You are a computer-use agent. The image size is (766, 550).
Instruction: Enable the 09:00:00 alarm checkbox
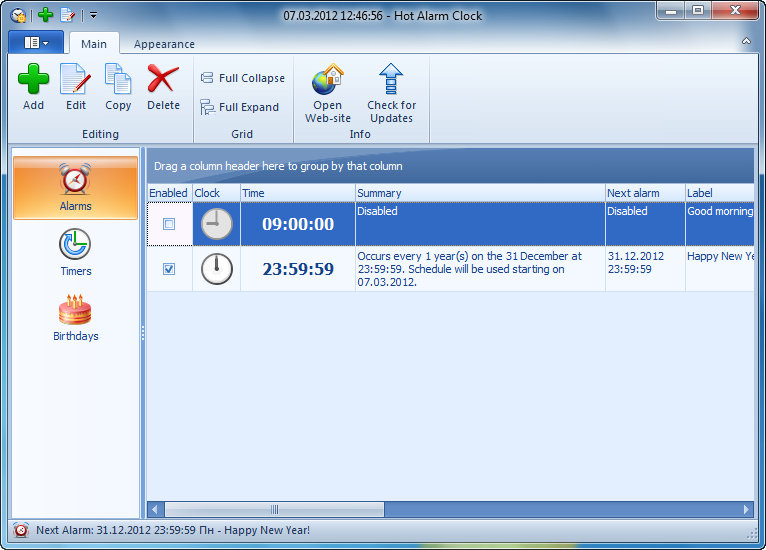tap(169, 224)
